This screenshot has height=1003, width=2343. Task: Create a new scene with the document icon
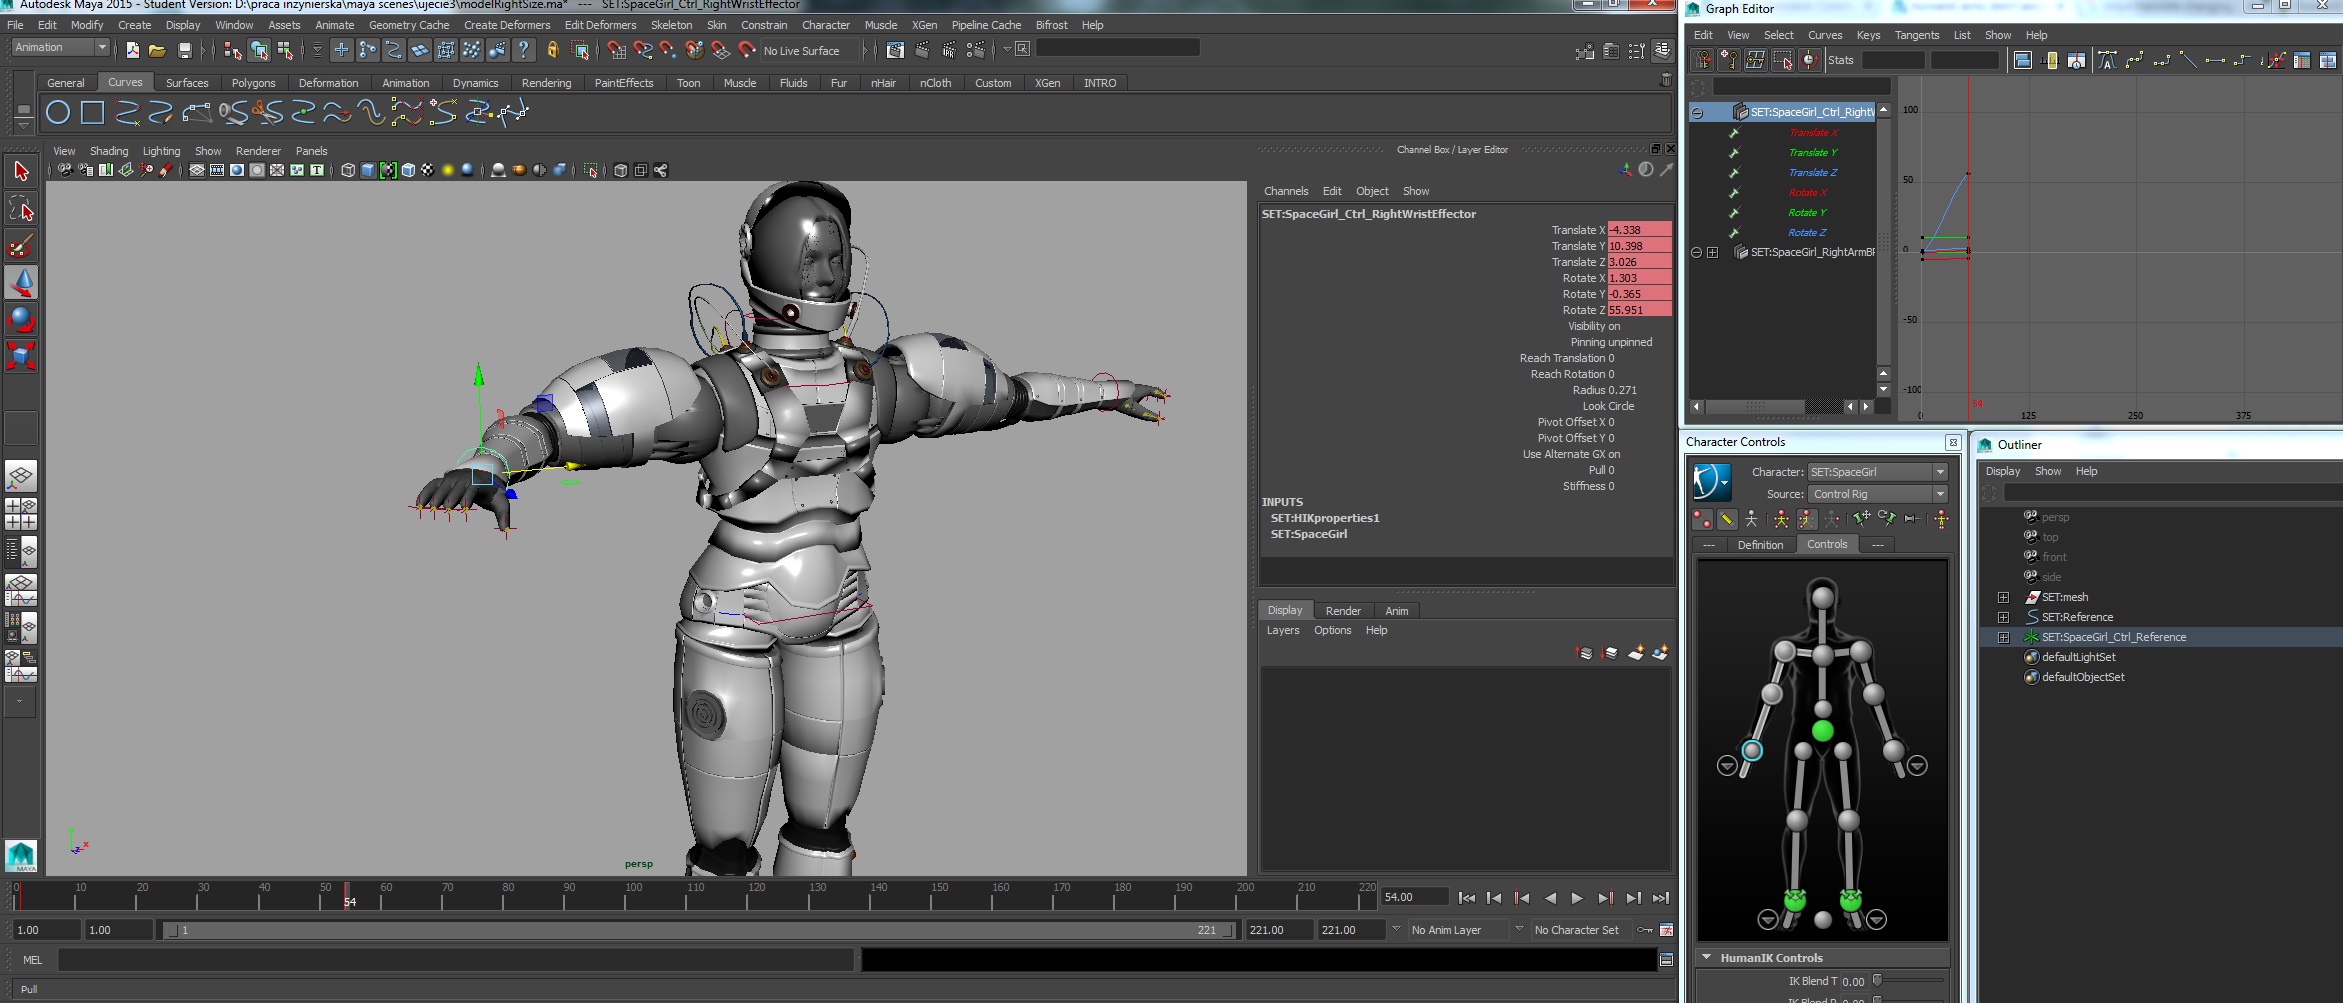pyautogui.click(x=132, y=50)
